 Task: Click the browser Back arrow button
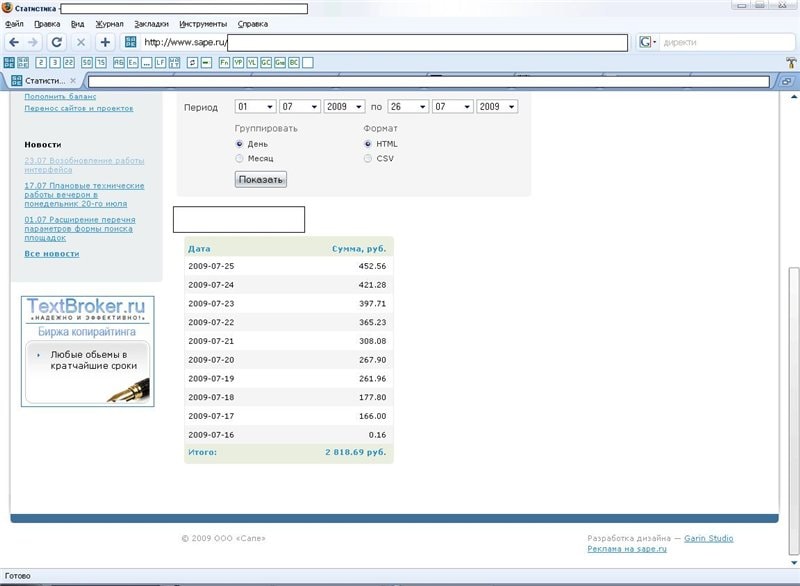click(x=14, y=42)
